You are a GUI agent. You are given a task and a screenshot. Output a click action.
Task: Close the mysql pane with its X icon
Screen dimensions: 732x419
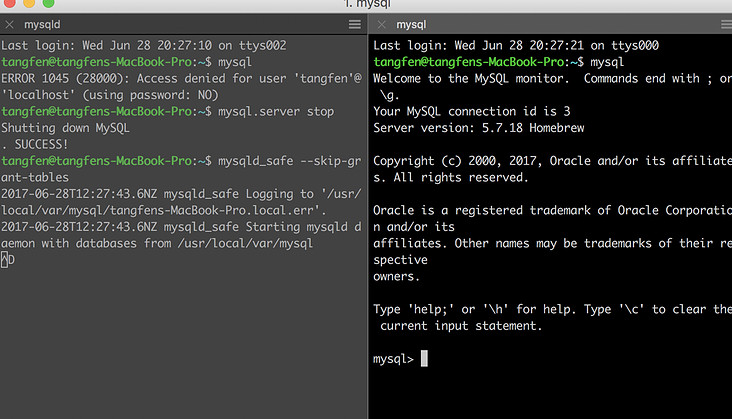click(x=381, y=24)
